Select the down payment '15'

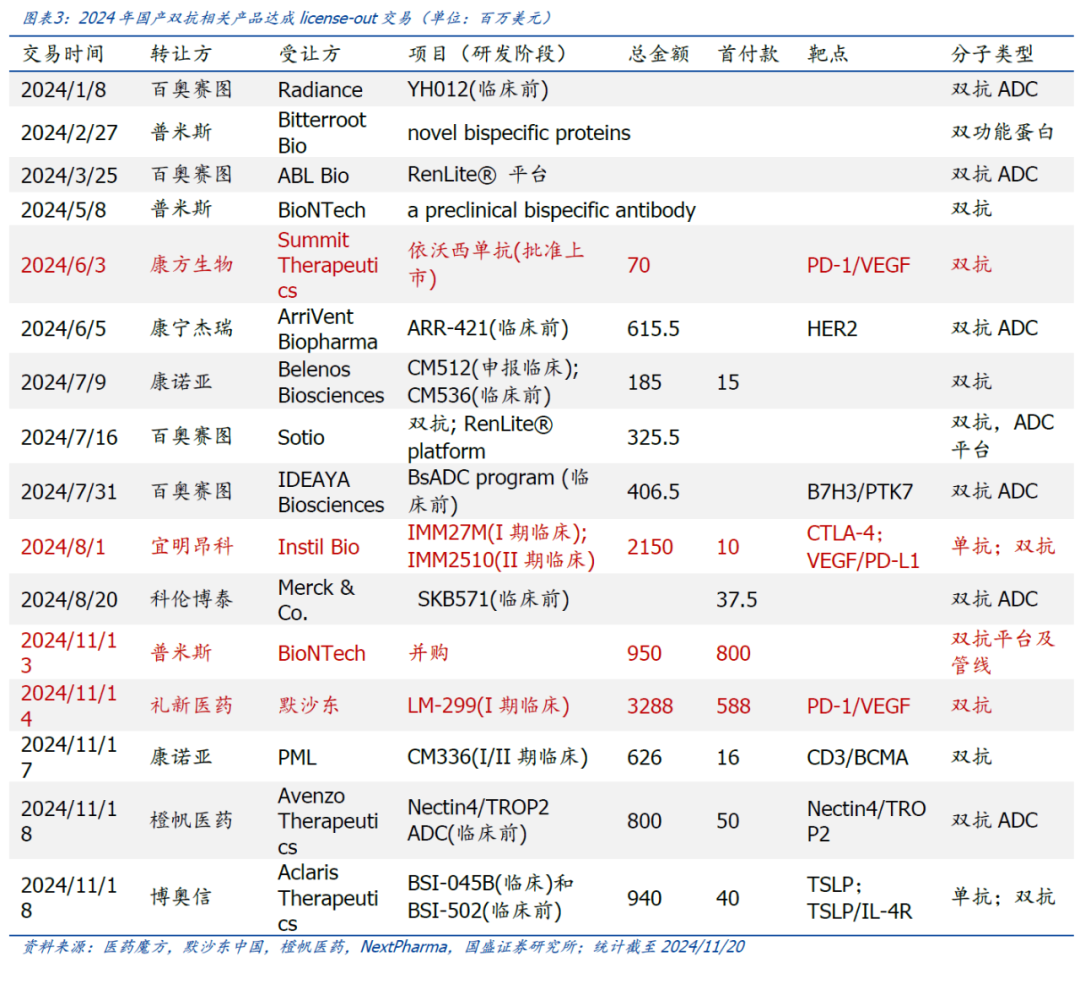[x=727, y=381]
